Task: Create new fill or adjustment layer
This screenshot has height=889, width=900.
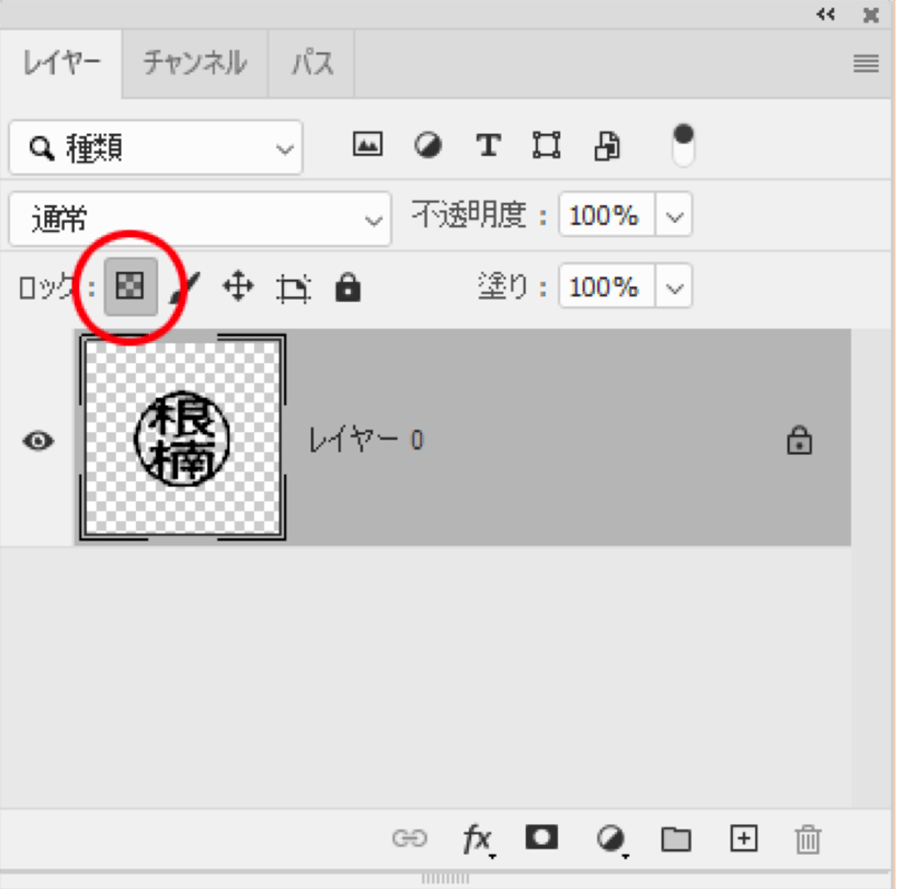Action: coord(611,840)
